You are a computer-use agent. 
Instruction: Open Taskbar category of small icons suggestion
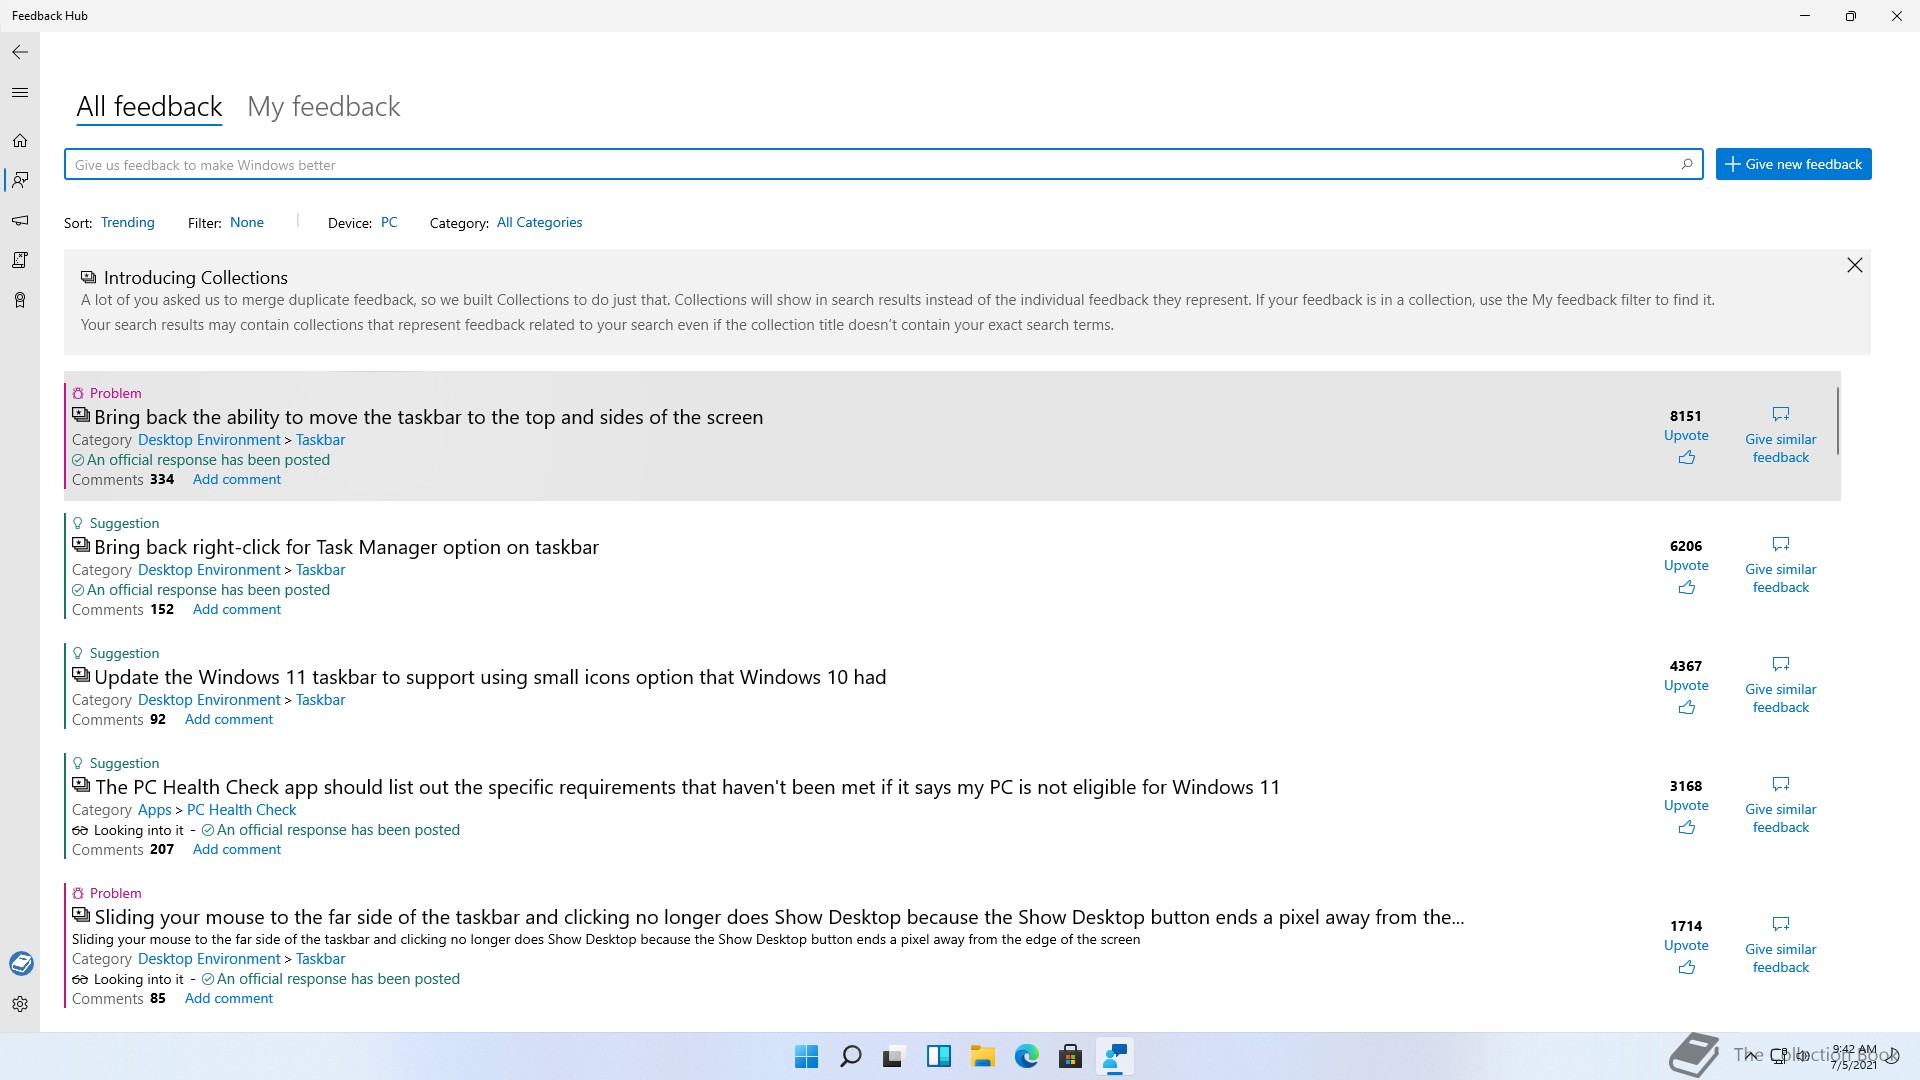pos(321,700)
